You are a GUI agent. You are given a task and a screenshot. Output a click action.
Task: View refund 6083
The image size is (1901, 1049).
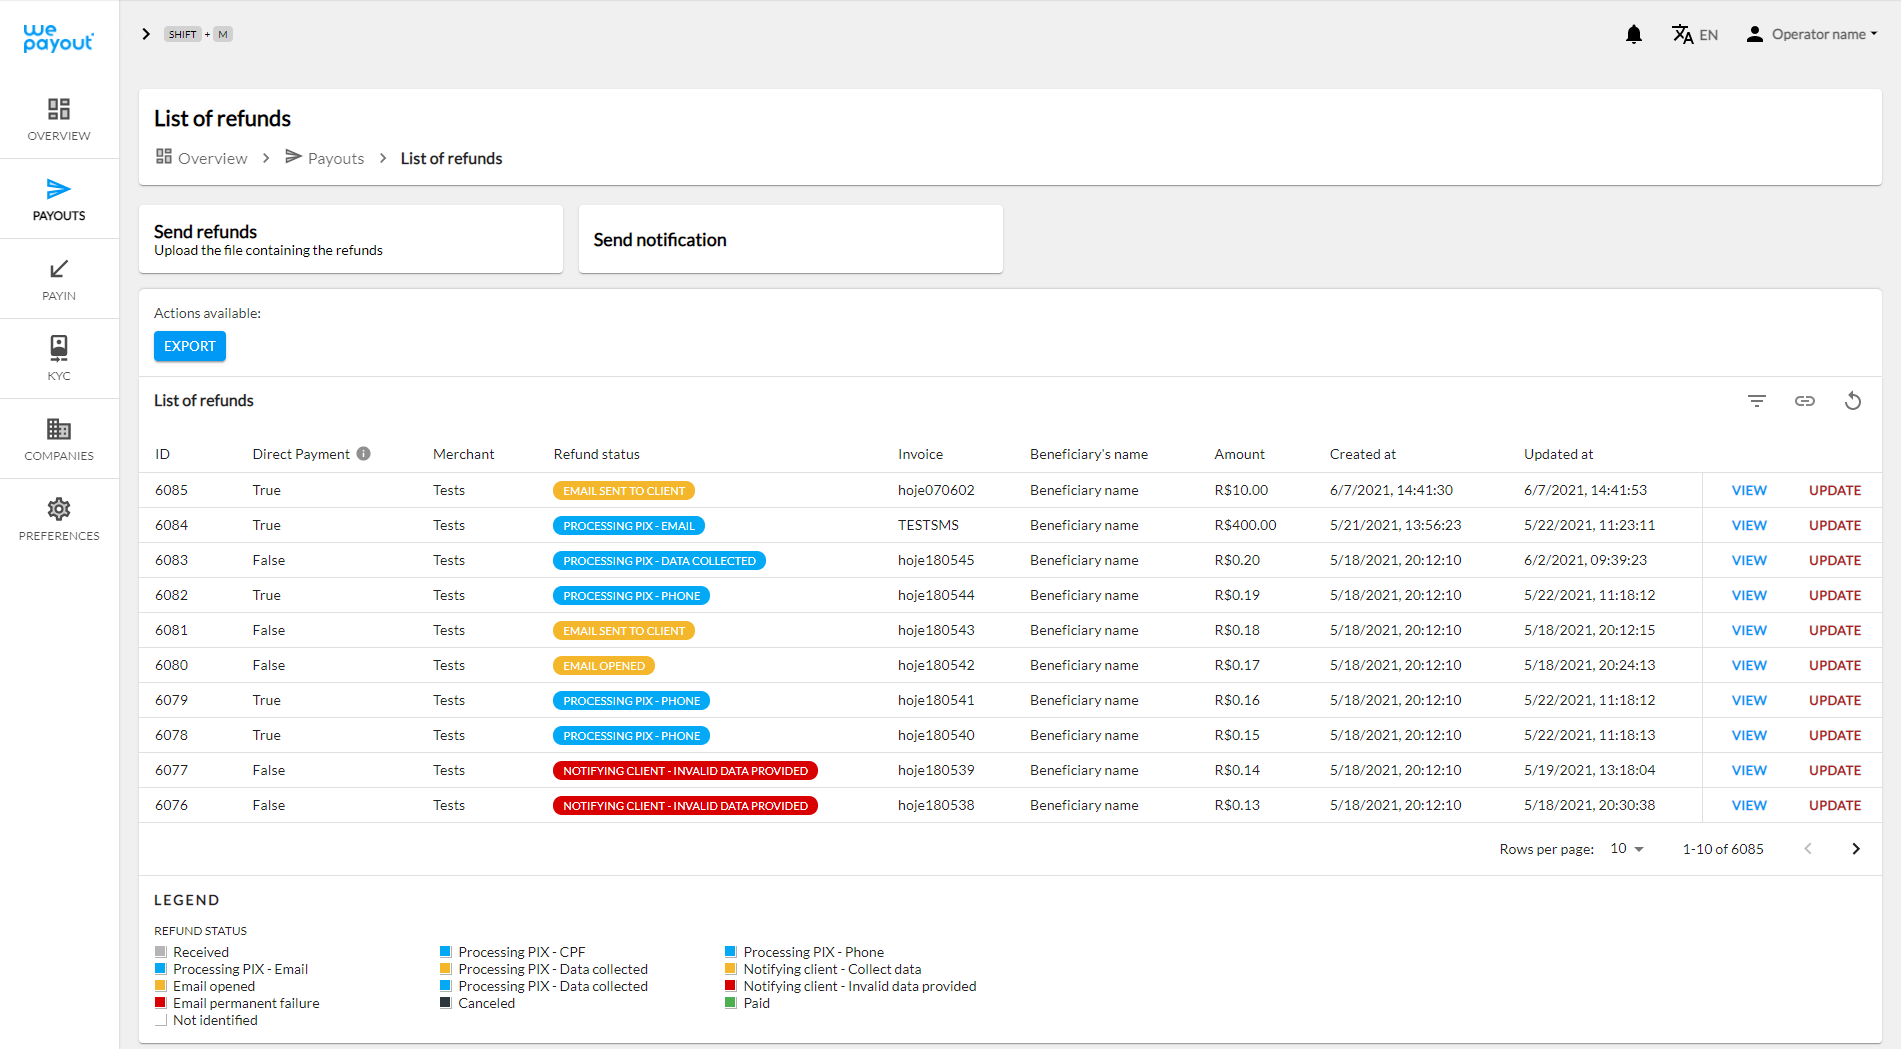pos(1749,560)
